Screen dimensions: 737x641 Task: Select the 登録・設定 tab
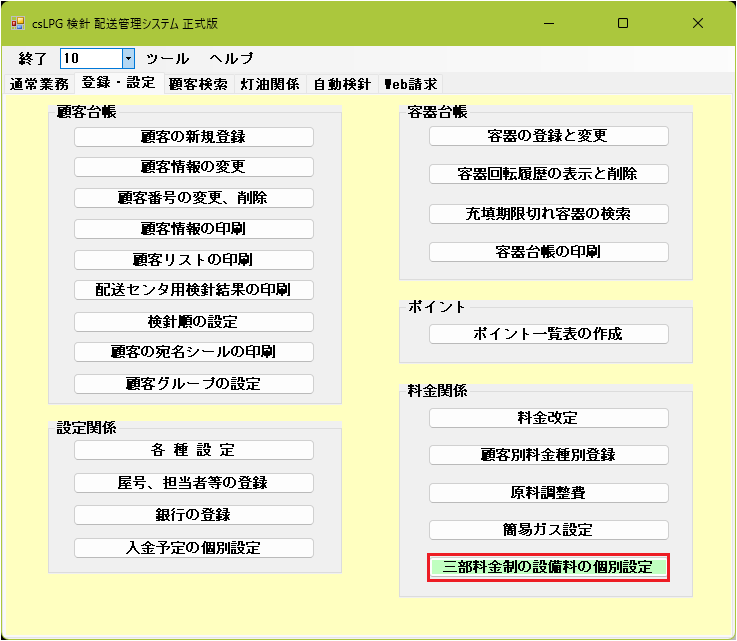pos(118,83)
